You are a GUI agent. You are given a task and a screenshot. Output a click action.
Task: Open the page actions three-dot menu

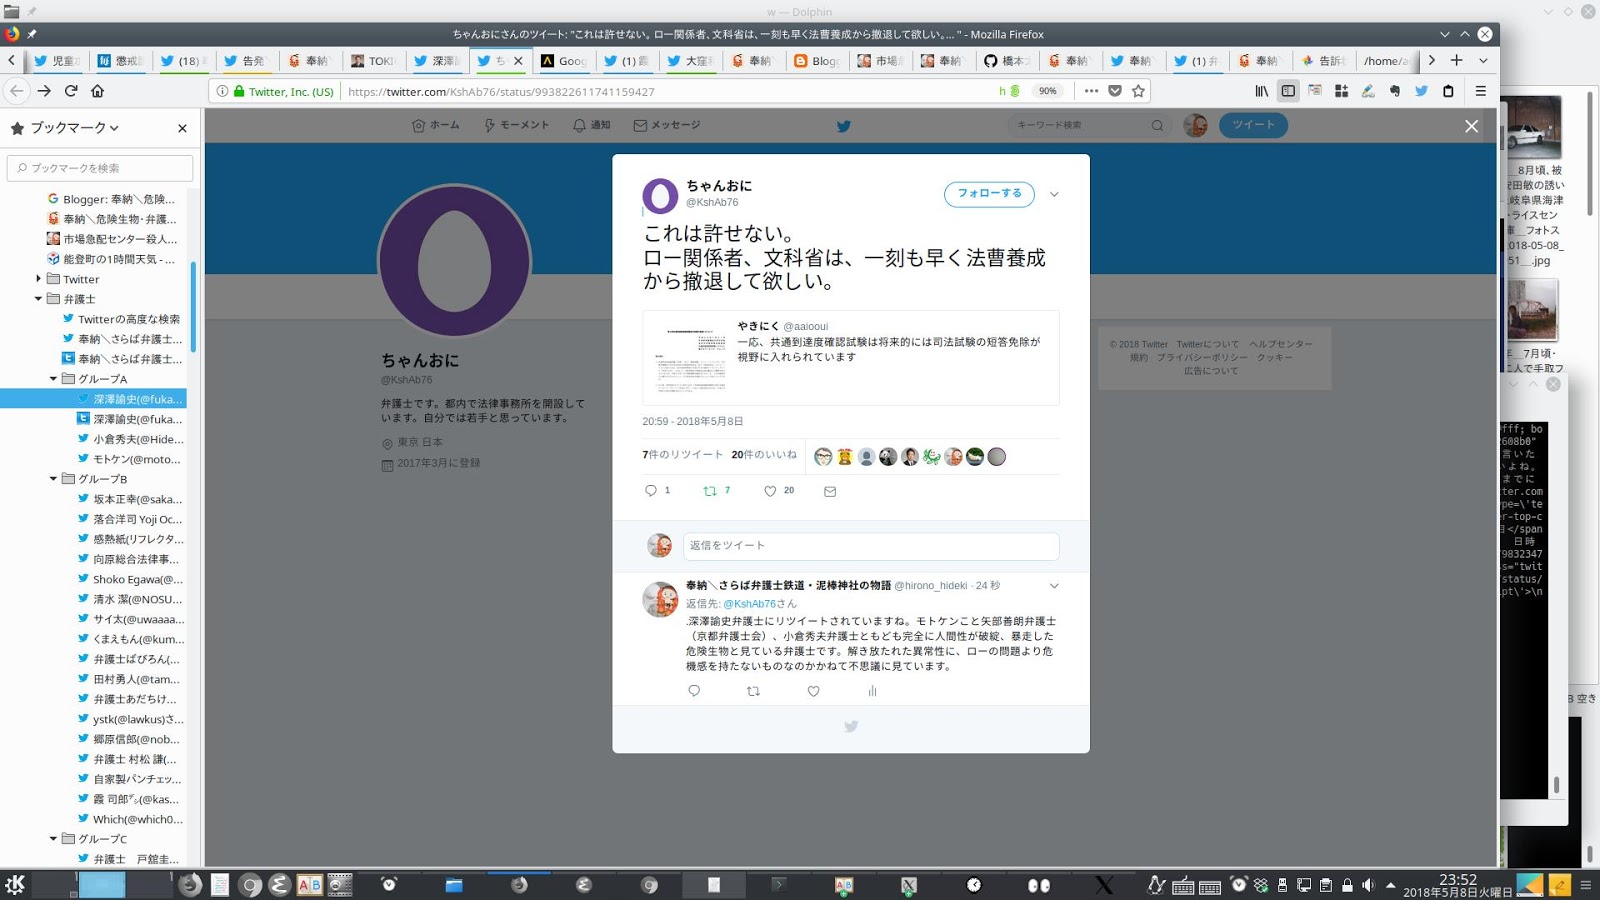[1091, 91]
